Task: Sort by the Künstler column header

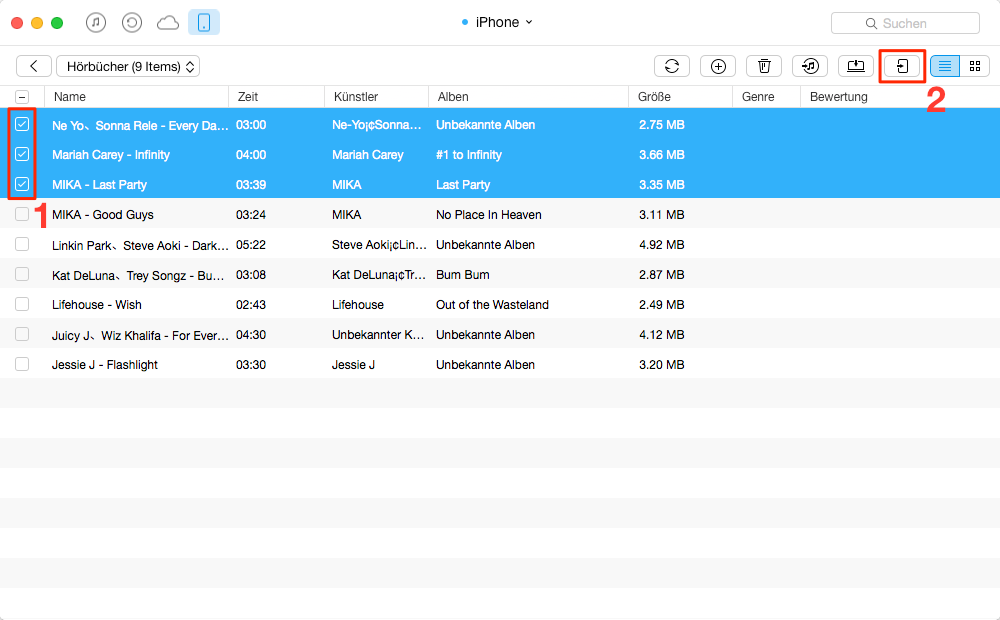Action: pos(376,97)
